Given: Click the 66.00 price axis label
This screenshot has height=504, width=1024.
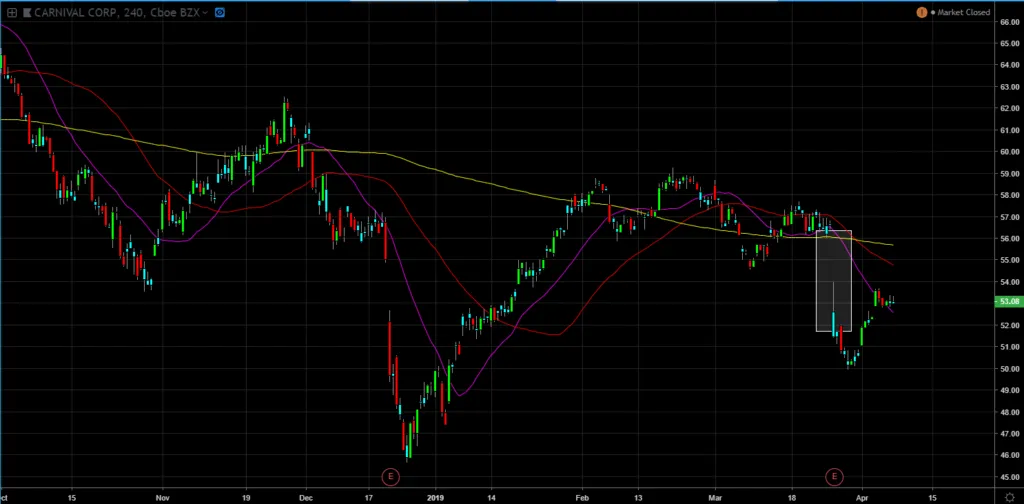Looking at the screenshot, I should (1009, 22).
